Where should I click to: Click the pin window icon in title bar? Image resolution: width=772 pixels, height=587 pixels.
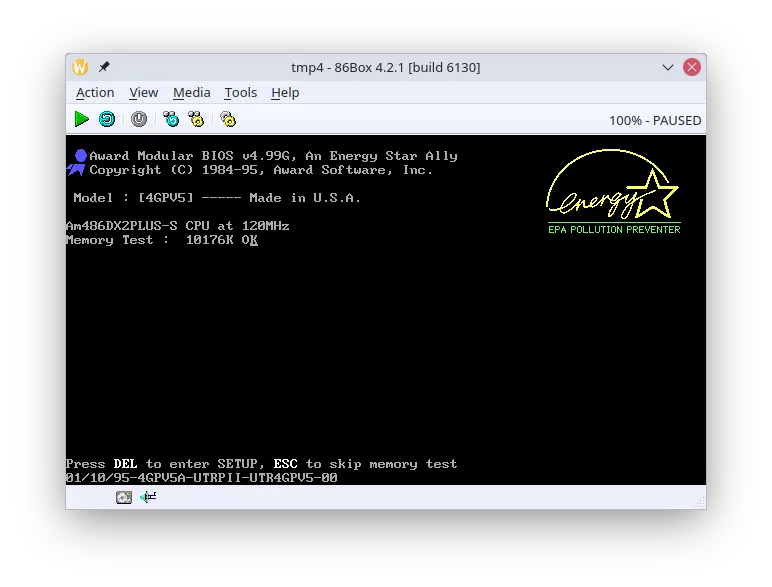click(x=104, y=67)
